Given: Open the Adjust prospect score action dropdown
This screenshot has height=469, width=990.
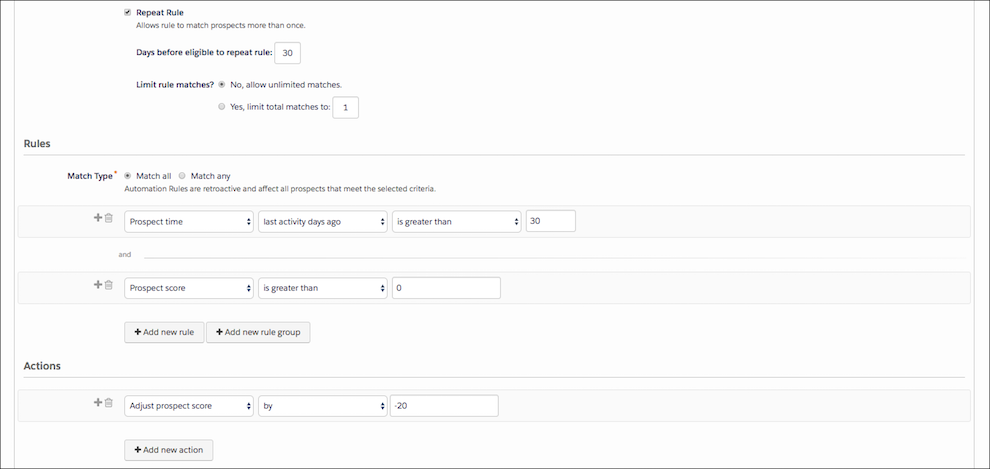Looking at the screenshot, I should click(x=189, y=406).
